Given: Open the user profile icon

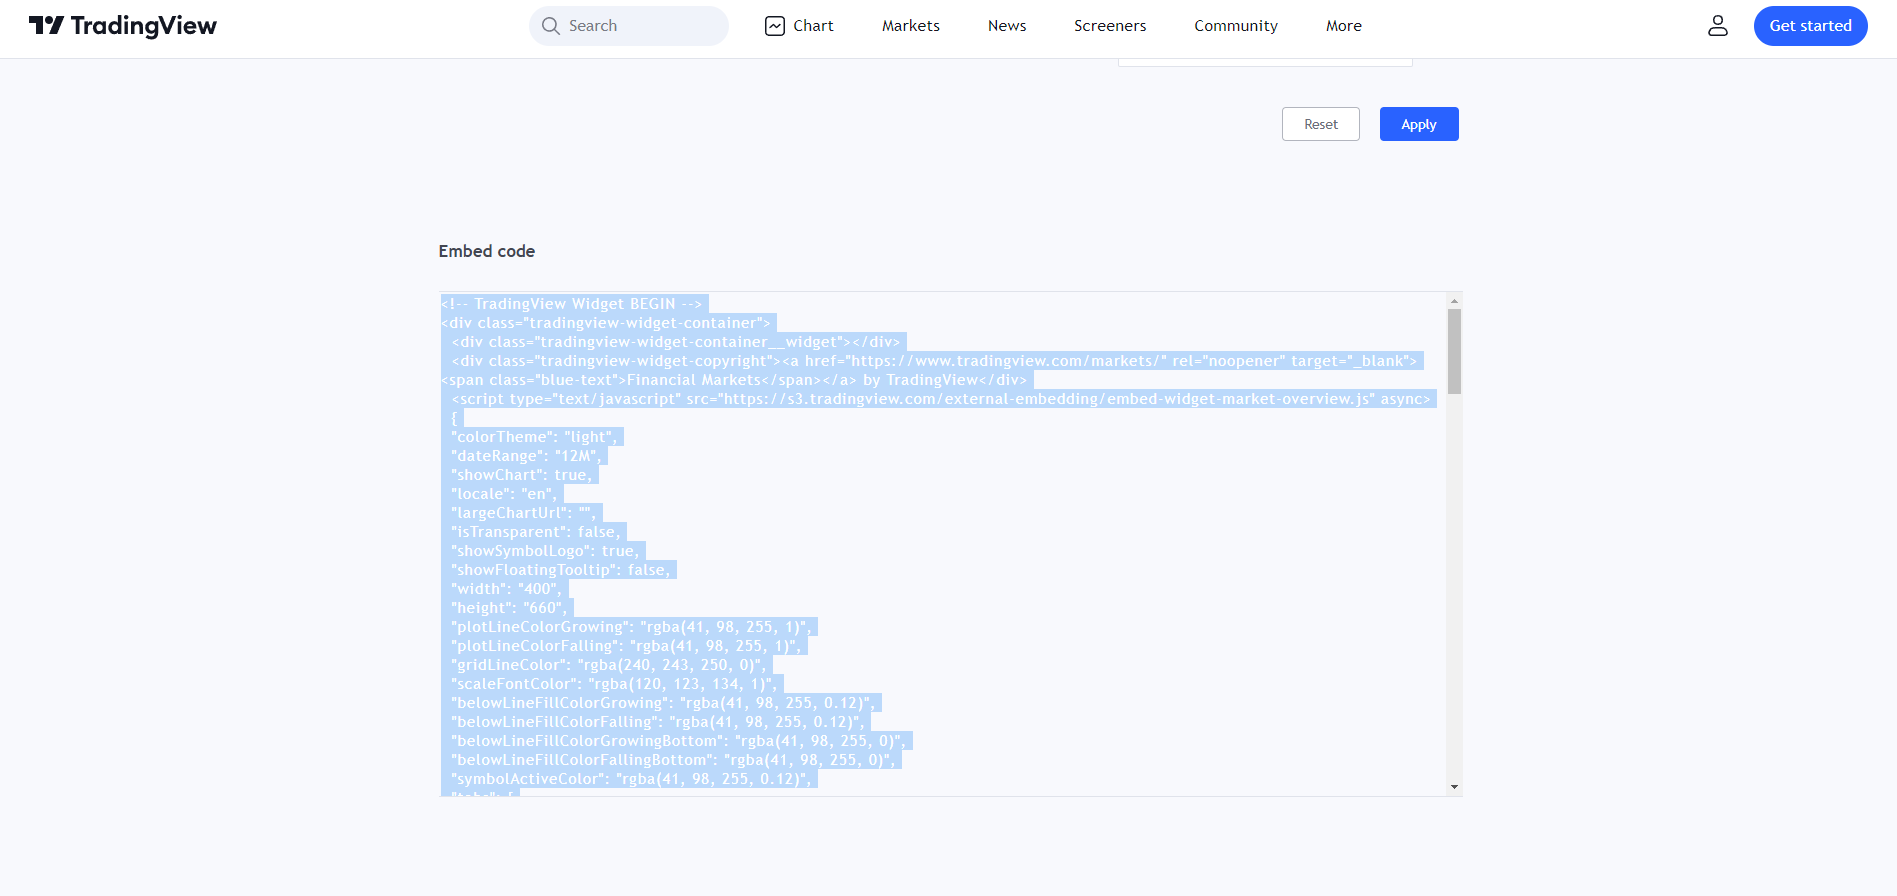Looking at the screenshot, I should (1717, 26).
